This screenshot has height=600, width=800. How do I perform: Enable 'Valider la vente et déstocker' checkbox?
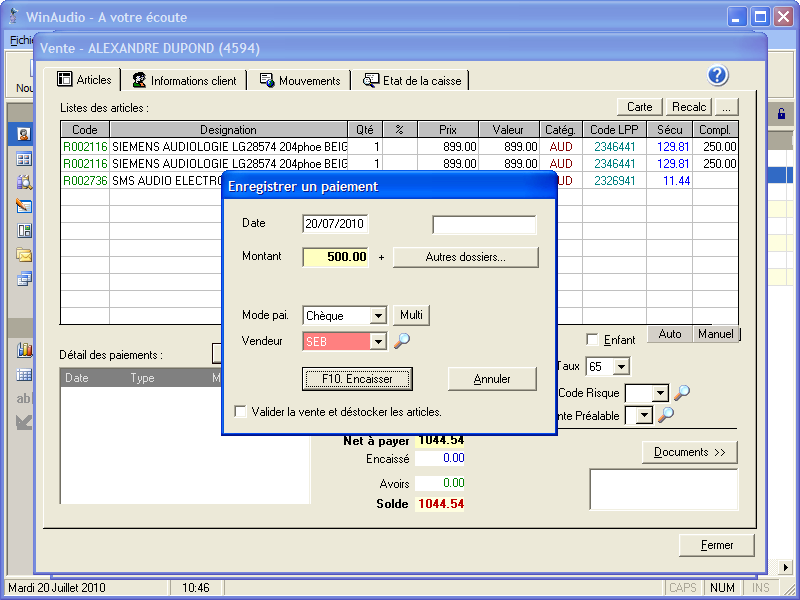[240, 411]
